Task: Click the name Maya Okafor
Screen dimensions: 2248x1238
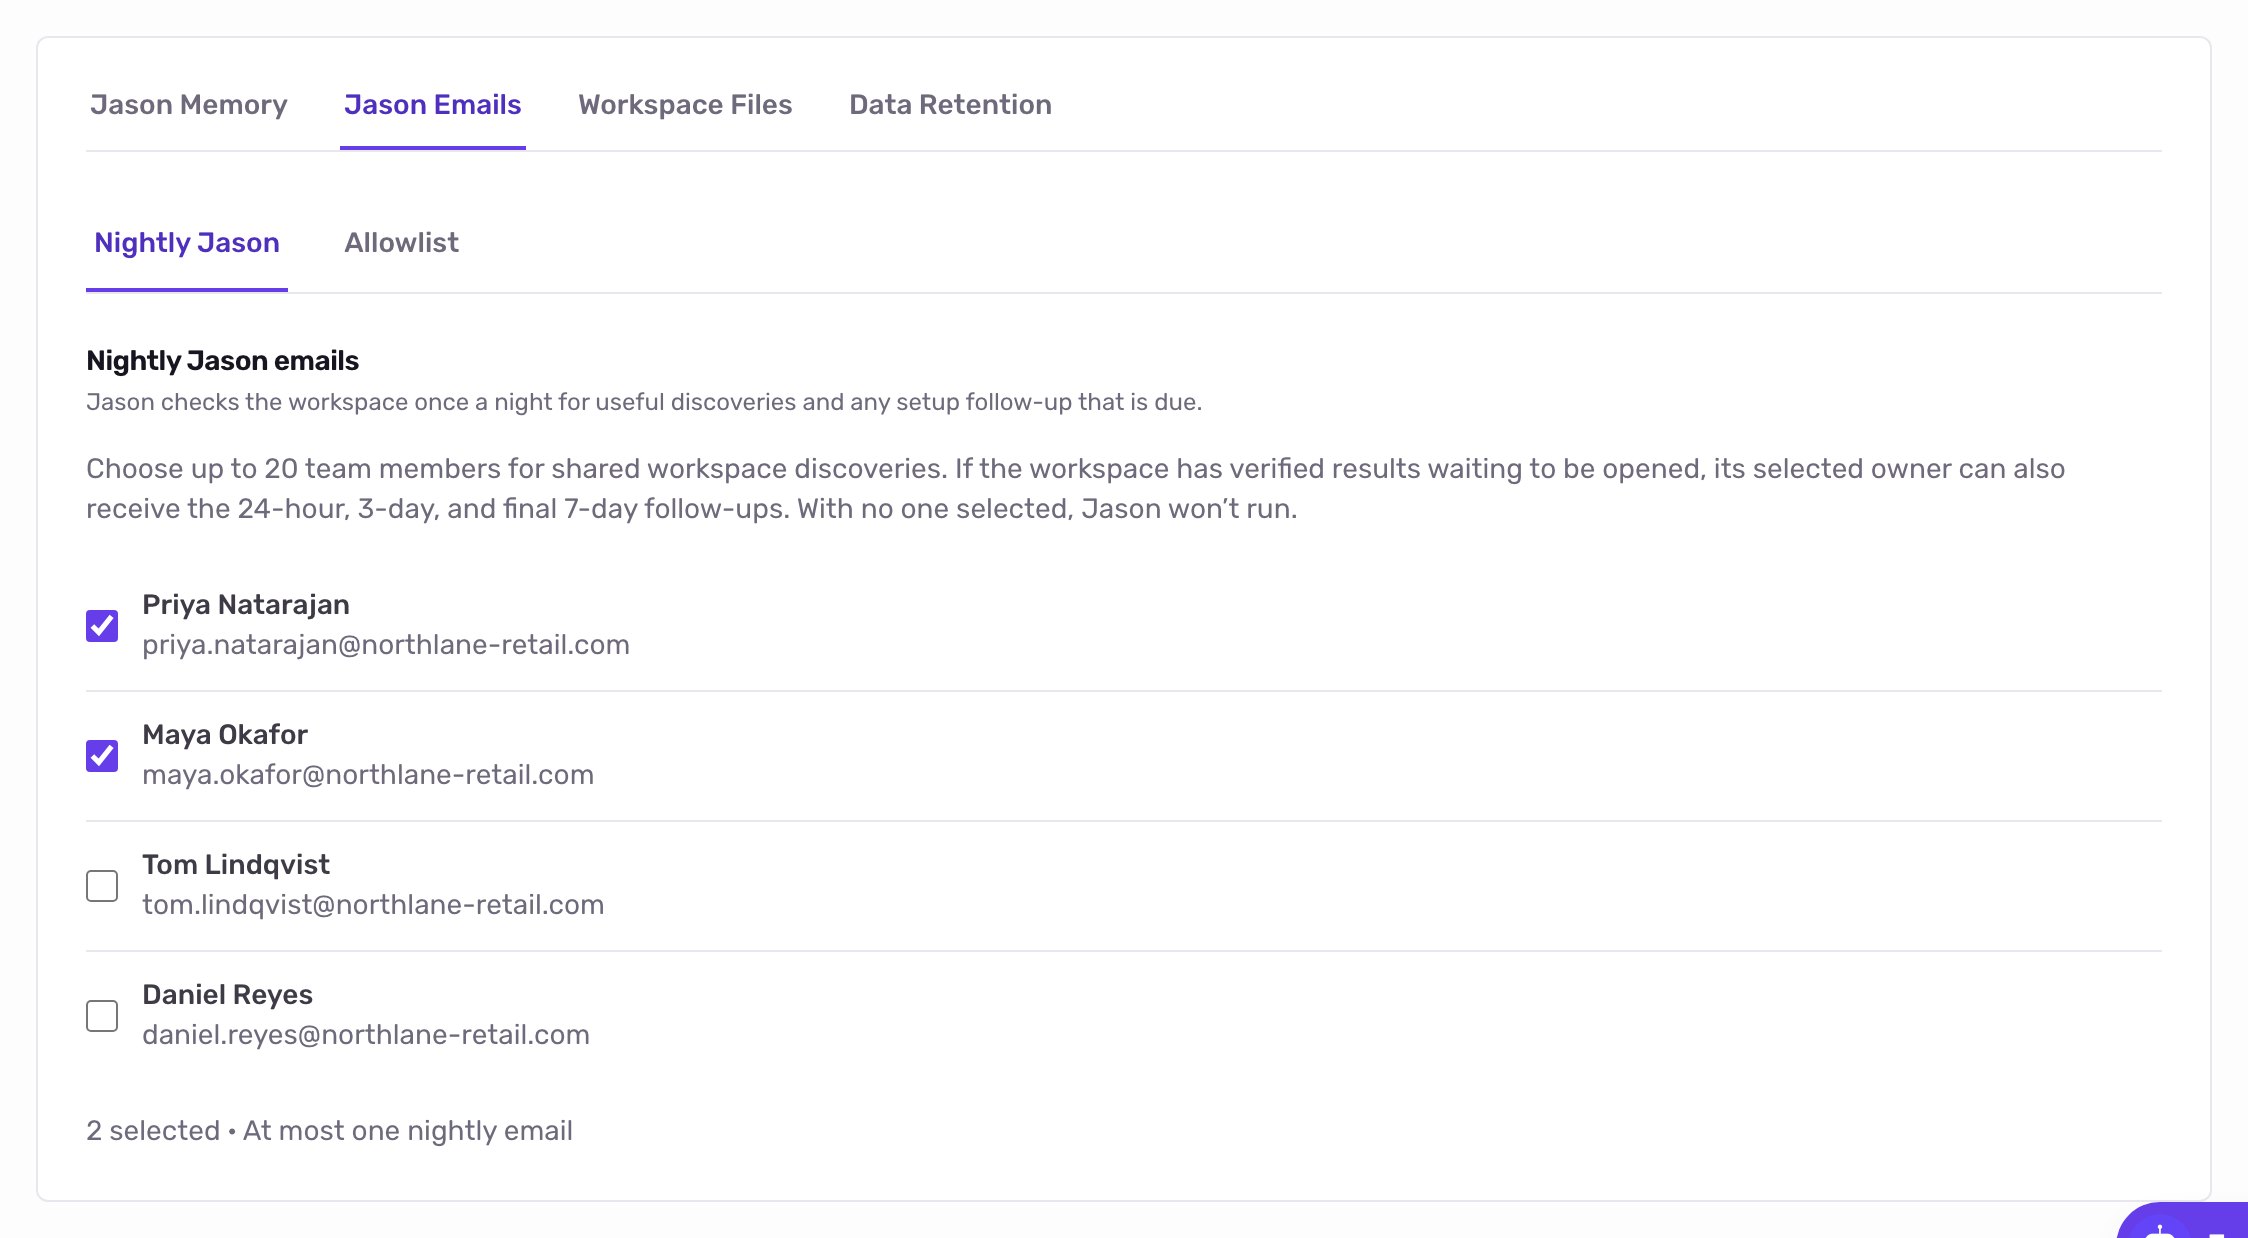Action: click(225, 735)
